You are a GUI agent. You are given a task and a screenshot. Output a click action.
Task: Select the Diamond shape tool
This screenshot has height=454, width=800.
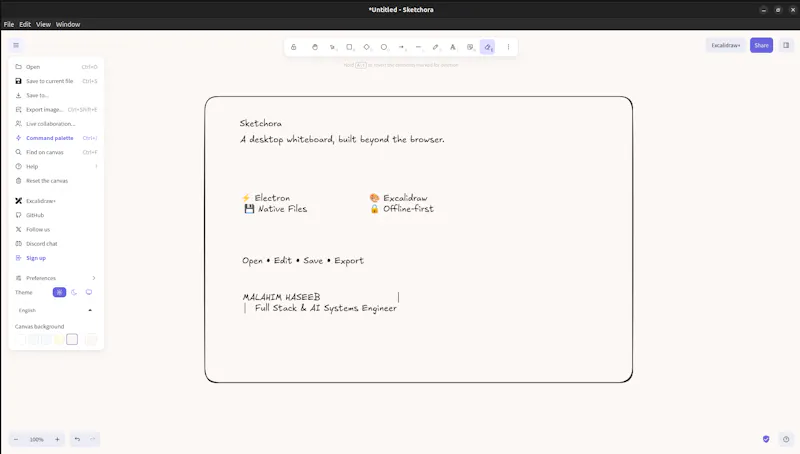coord(367,47)
